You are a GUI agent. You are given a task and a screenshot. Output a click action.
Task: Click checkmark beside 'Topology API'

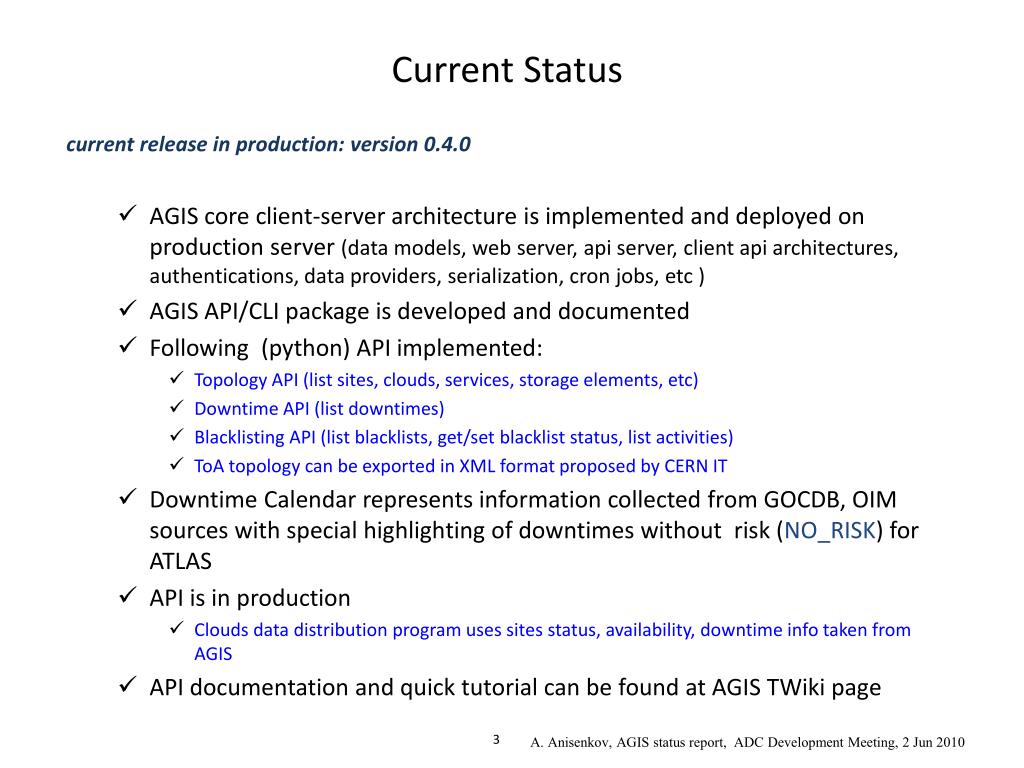point(176,377)
